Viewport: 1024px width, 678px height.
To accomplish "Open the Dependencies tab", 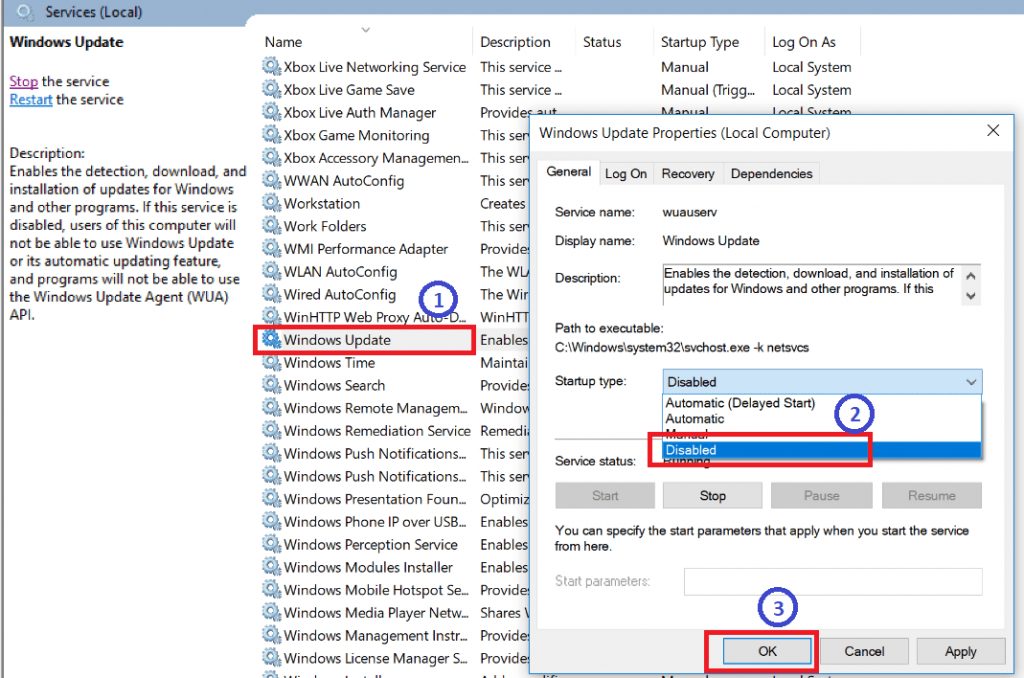I will pos(771,173).
